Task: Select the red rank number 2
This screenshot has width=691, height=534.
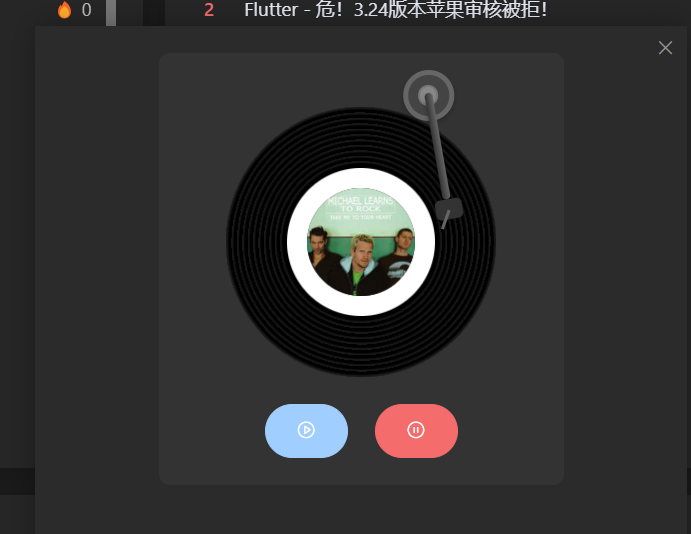Action: click(x=209, y=10)
